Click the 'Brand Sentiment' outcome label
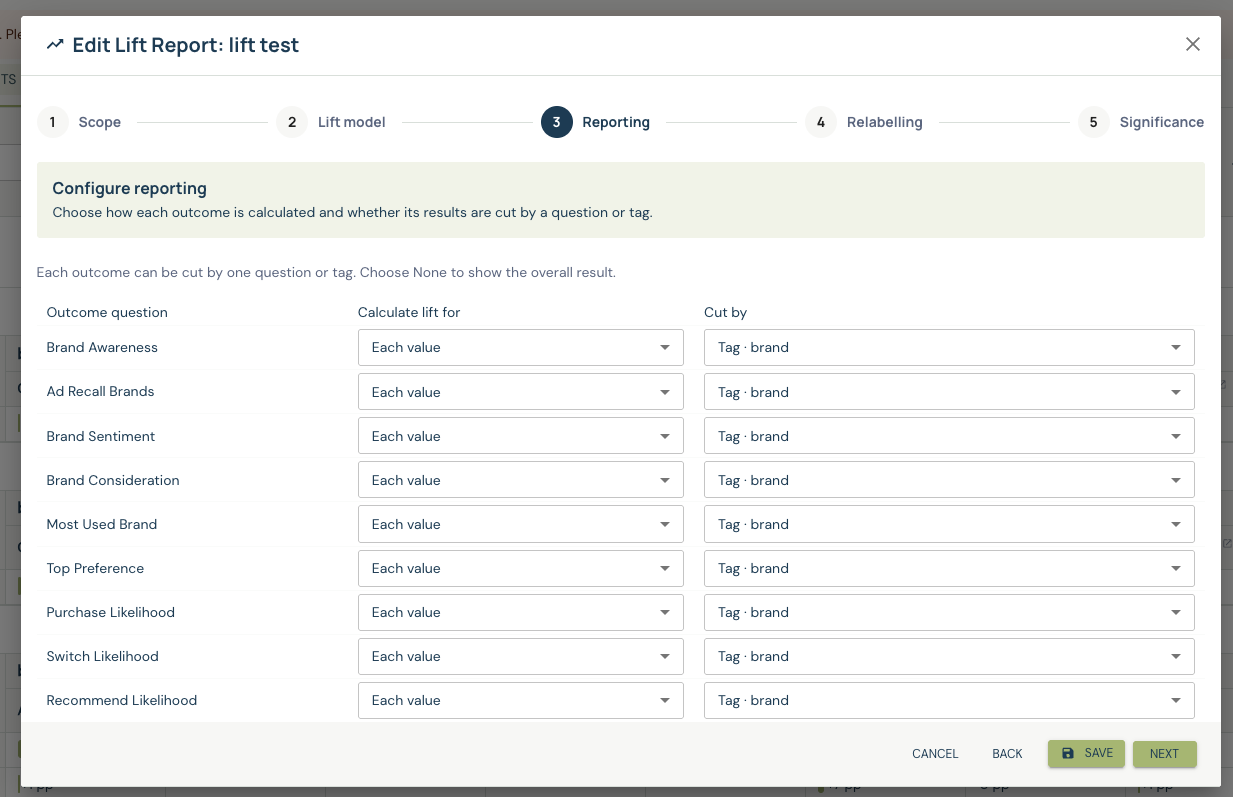 click(100, 436)
